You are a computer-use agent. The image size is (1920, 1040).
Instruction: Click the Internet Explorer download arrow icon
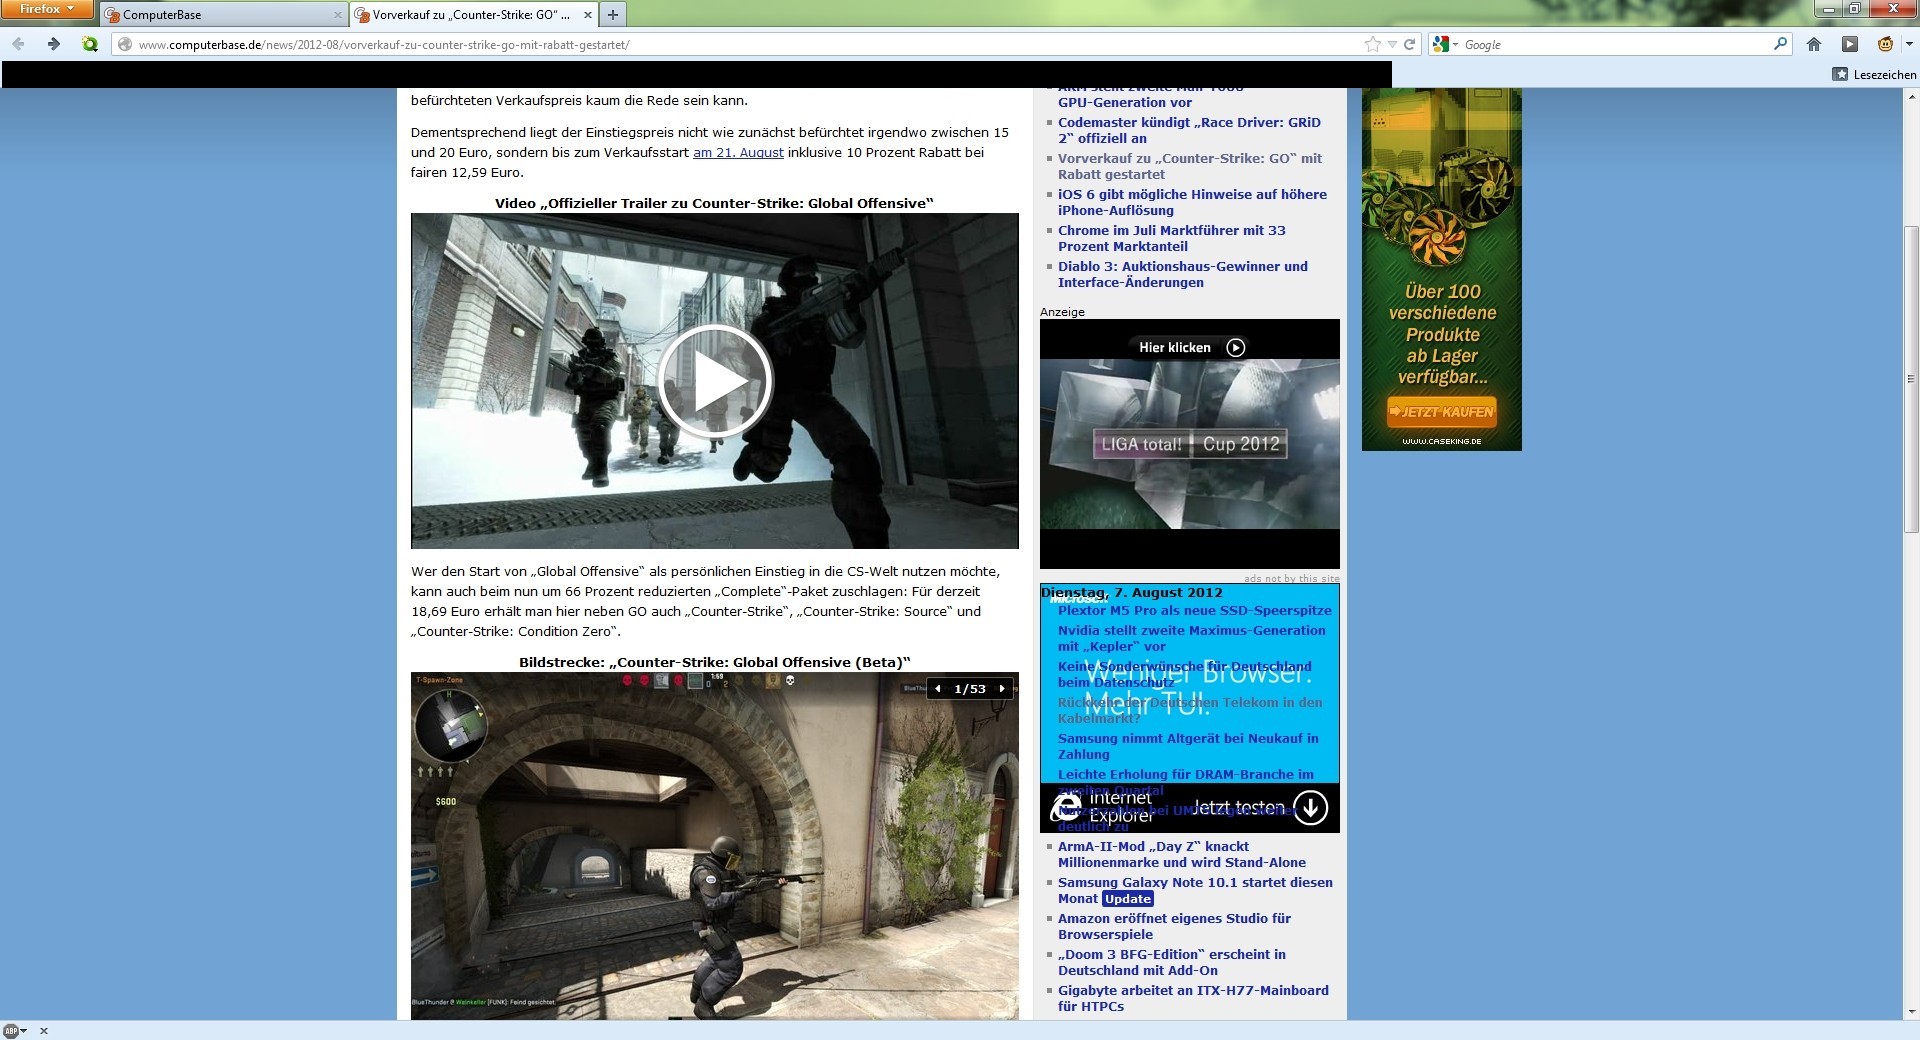(1311, 807)
